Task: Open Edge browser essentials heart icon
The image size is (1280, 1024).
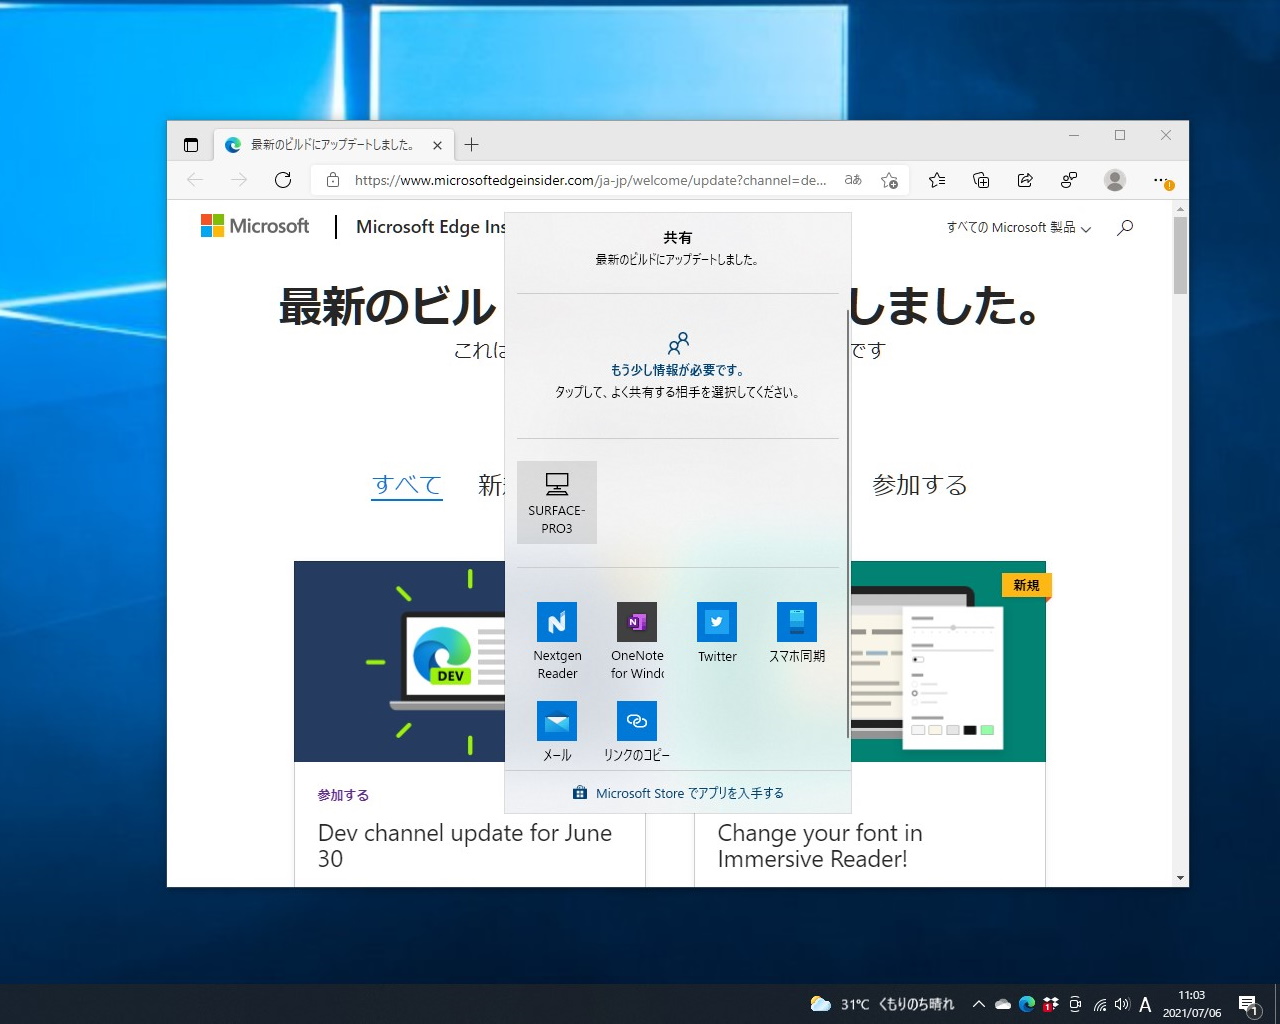Action: click(1069, 180)
